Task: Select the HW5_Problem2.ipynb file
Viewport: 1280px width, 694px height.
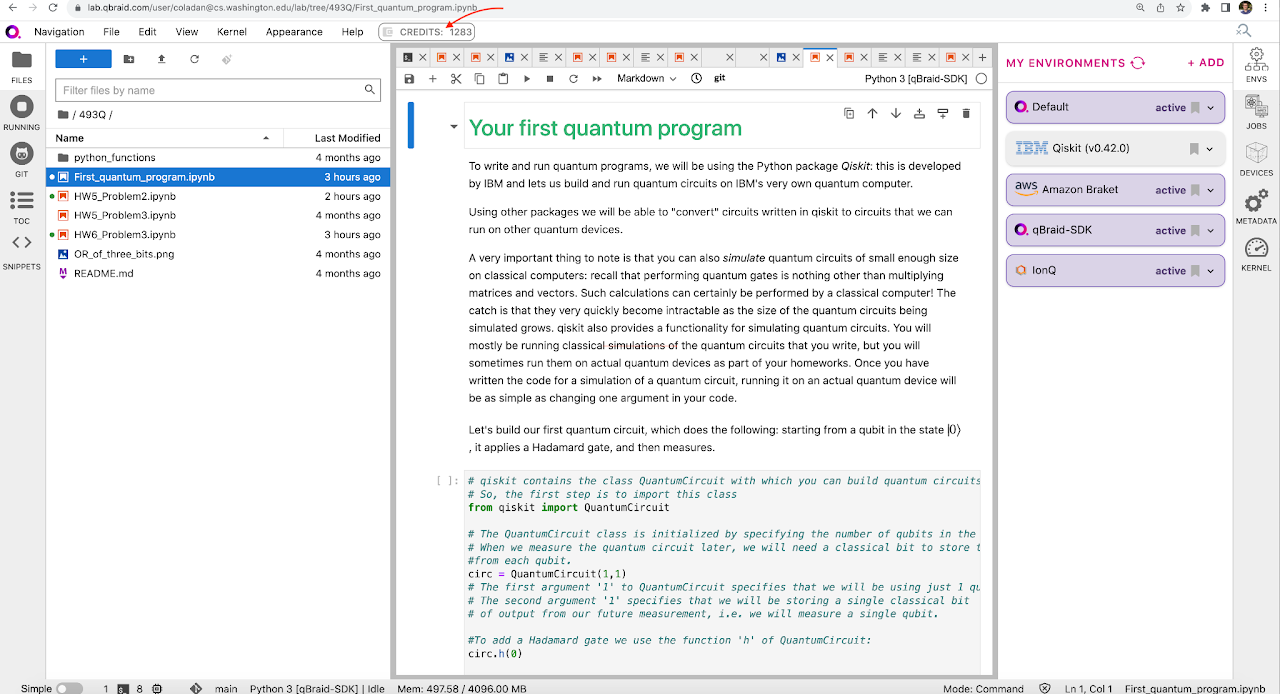Action: tap(218, 196)
